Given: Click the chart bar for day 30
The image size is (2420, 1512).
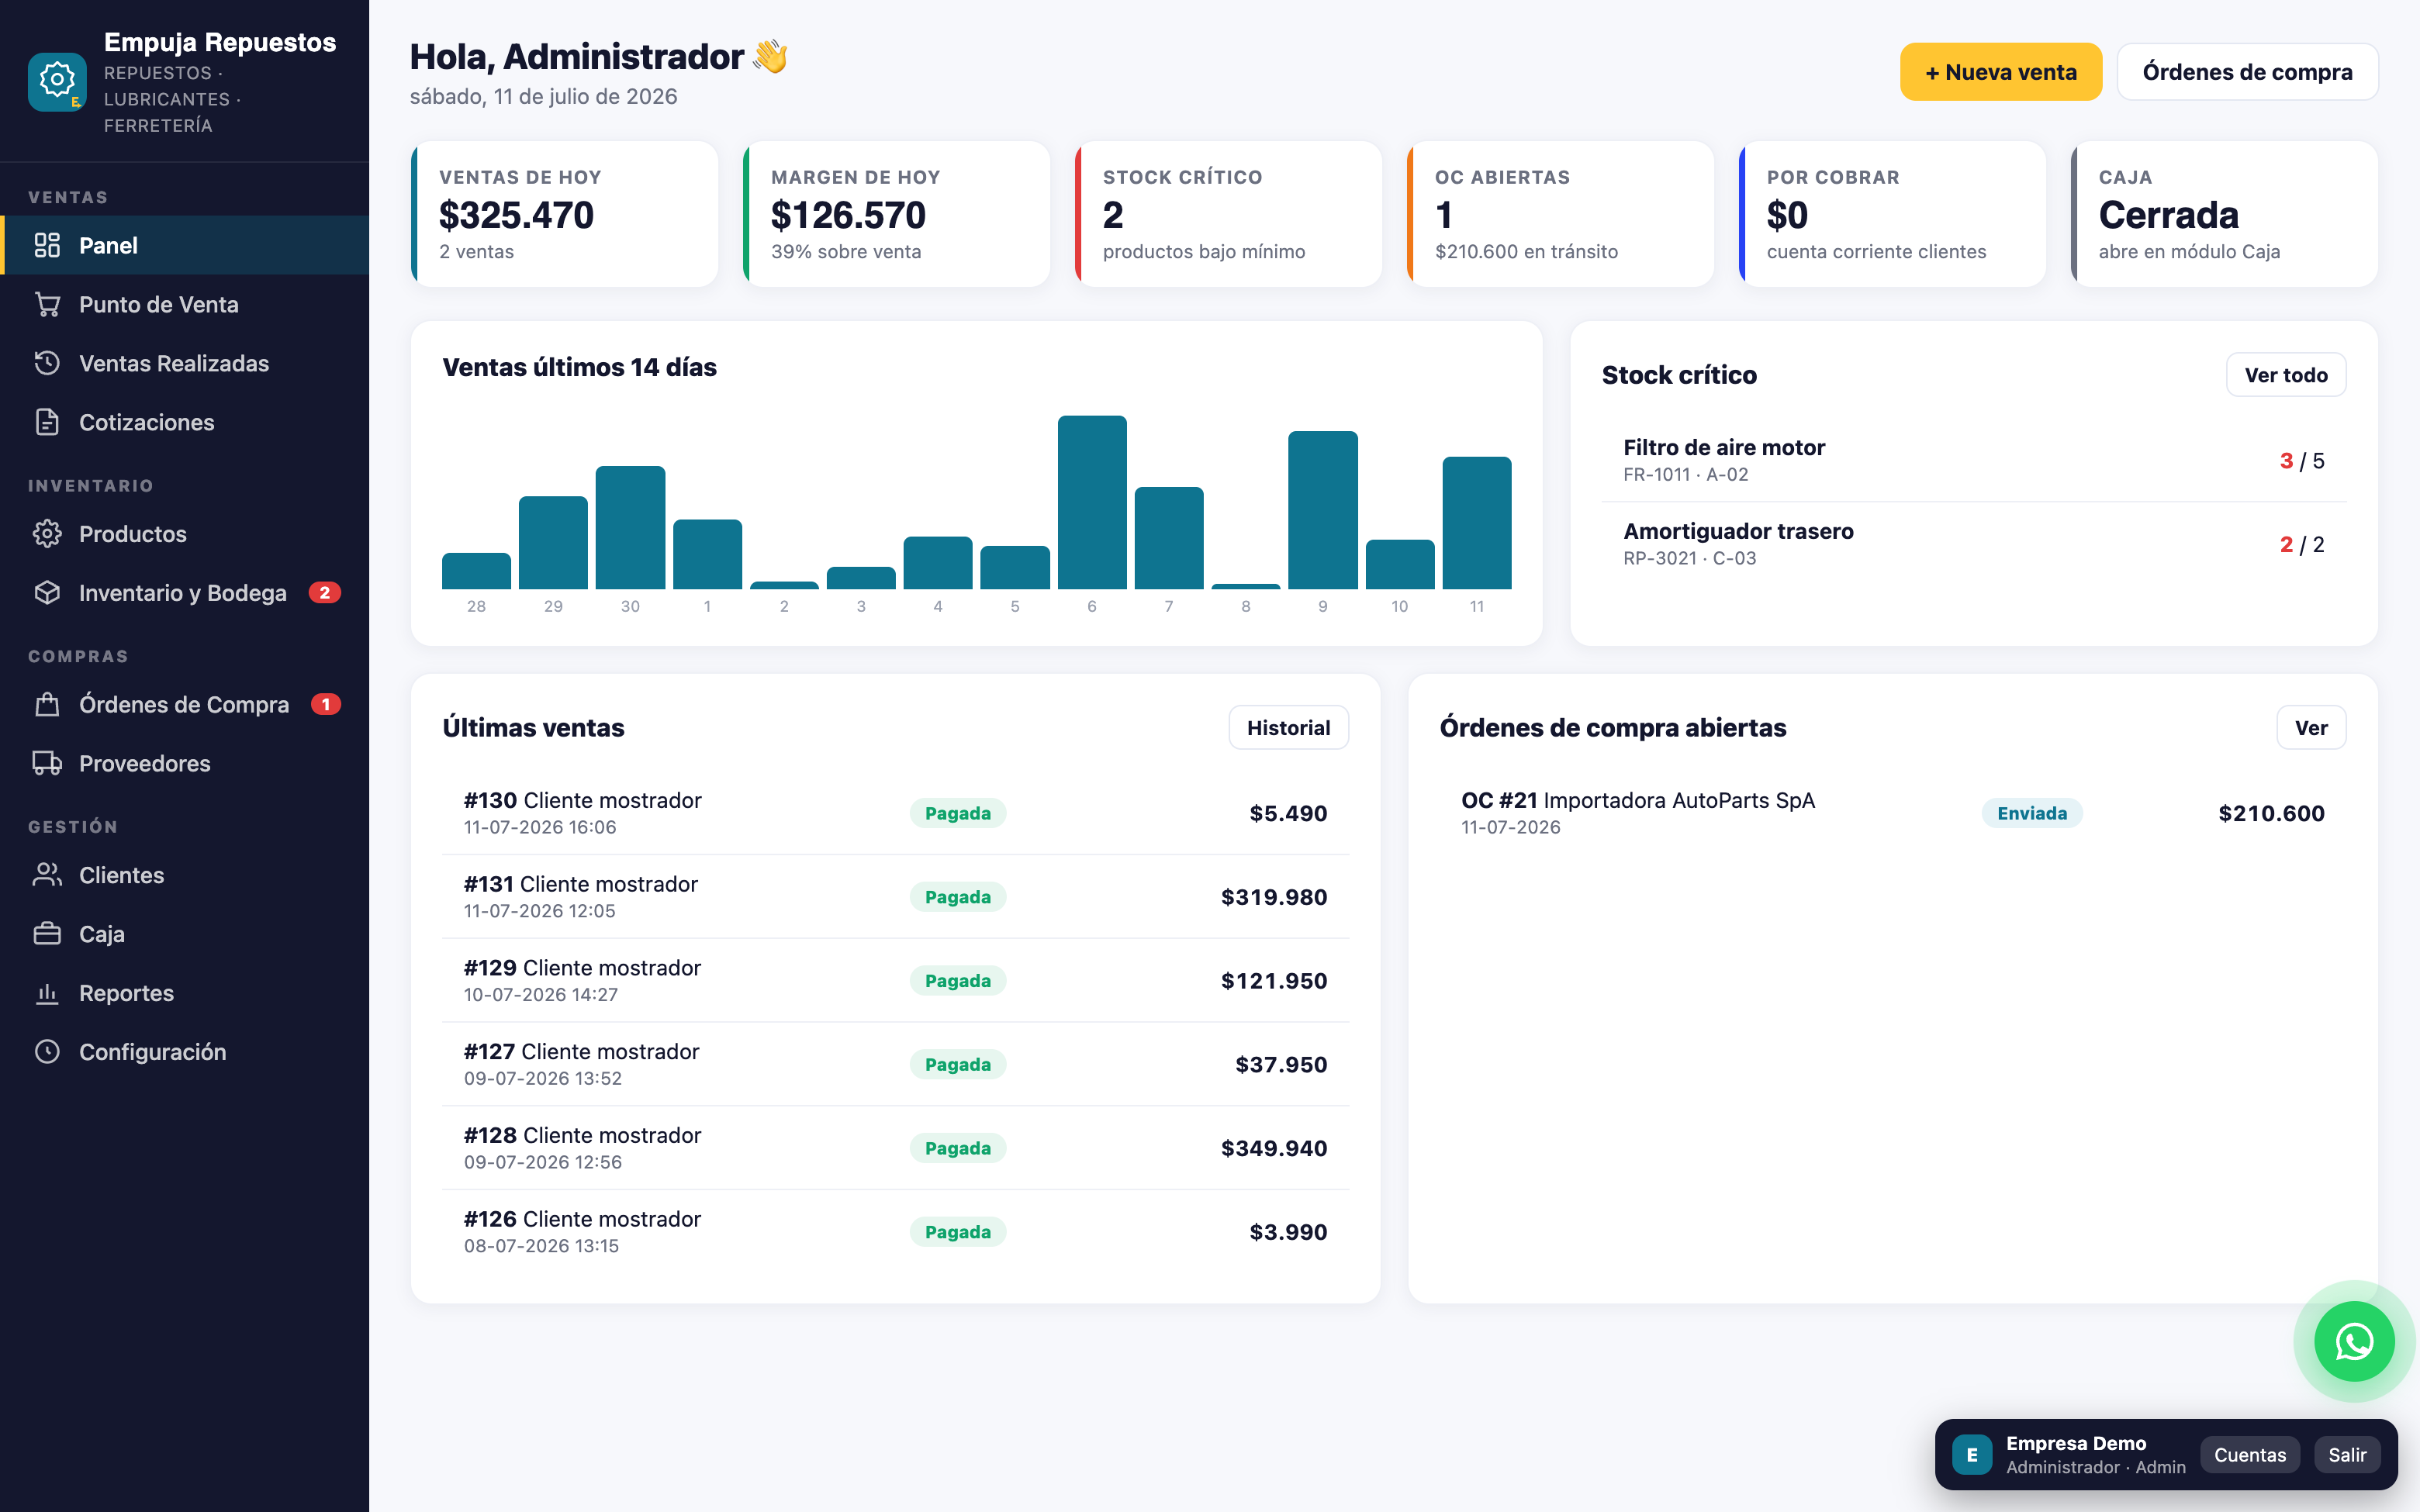Looking at the screenshot, I should pos(630,528).
